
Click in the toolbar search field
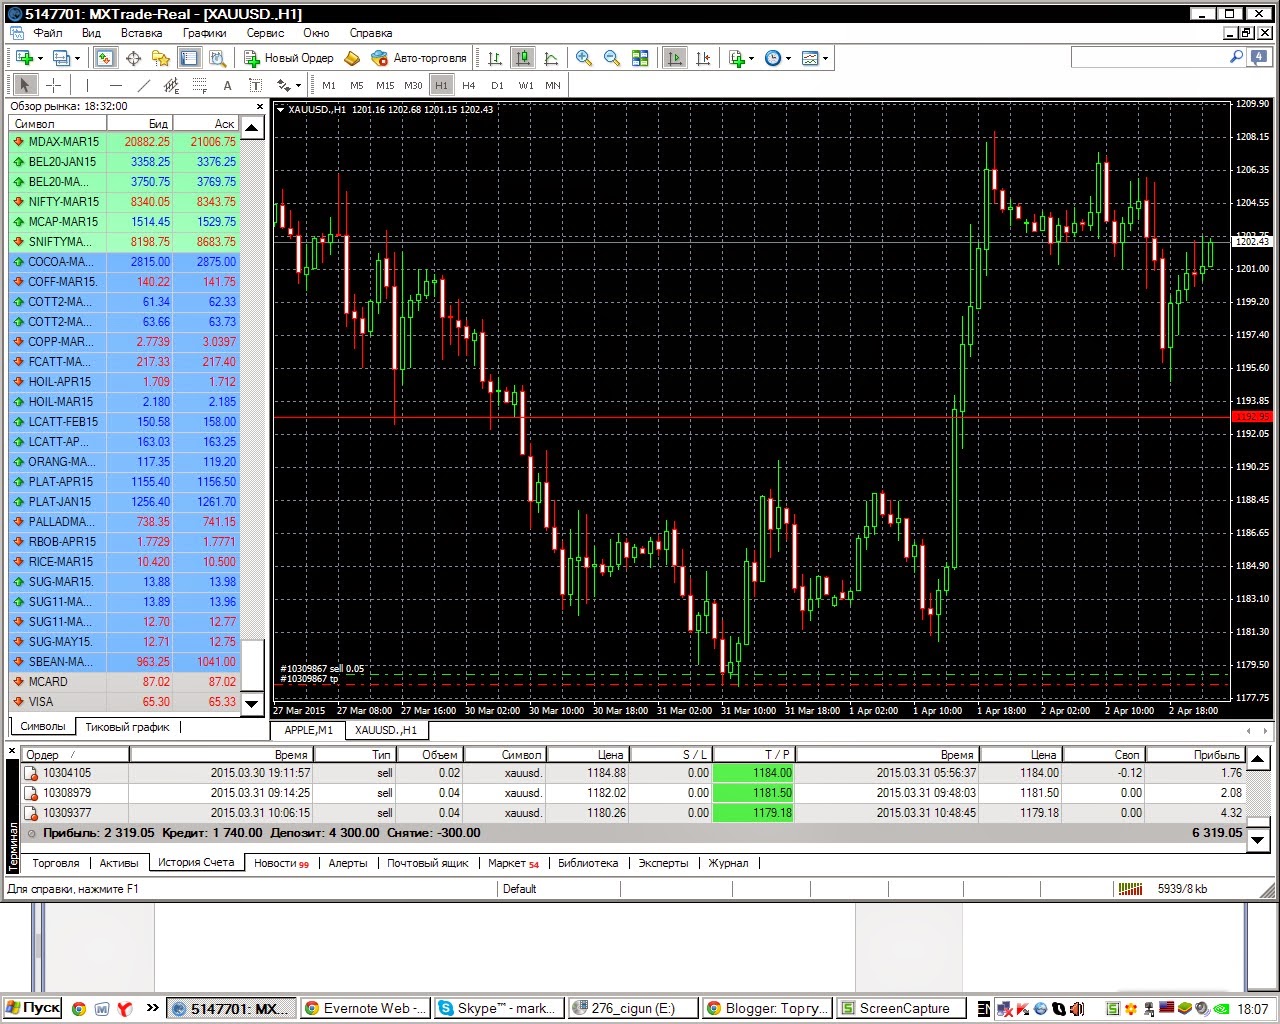tap(1150, 58)
